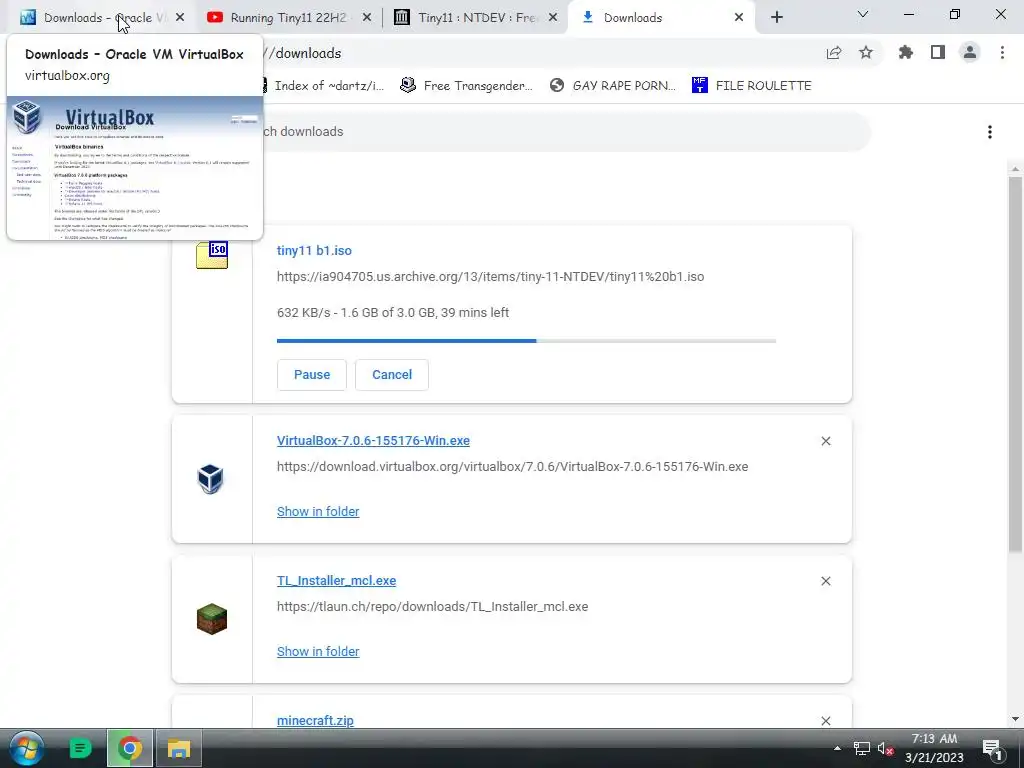Close the Oracle VM VirtualBox tab
The image size is (1024, 768).
[x=180, y=18]
